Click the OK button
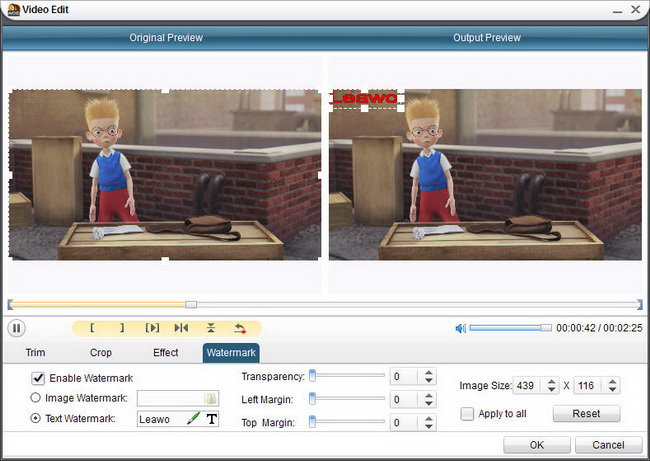 click(x=537, y=445)
